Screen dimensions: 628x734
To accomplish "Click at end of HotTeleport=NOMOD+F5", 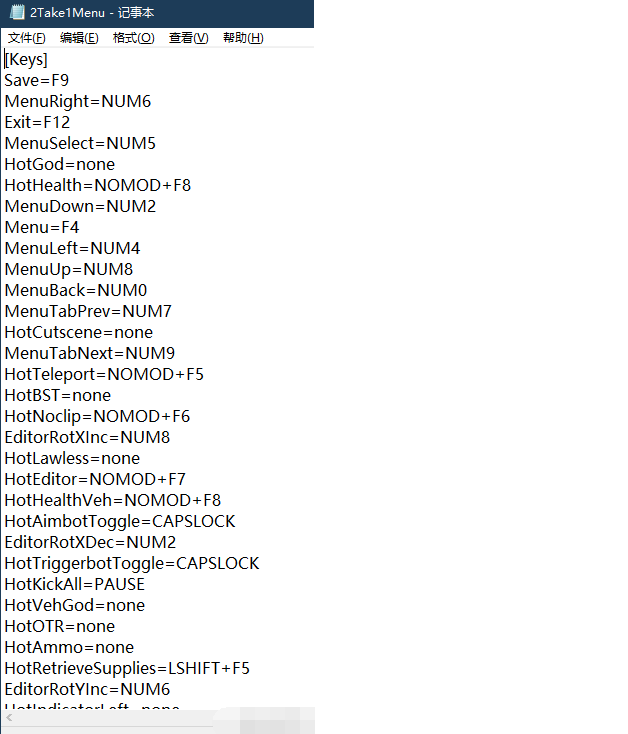I will point(204,374).
